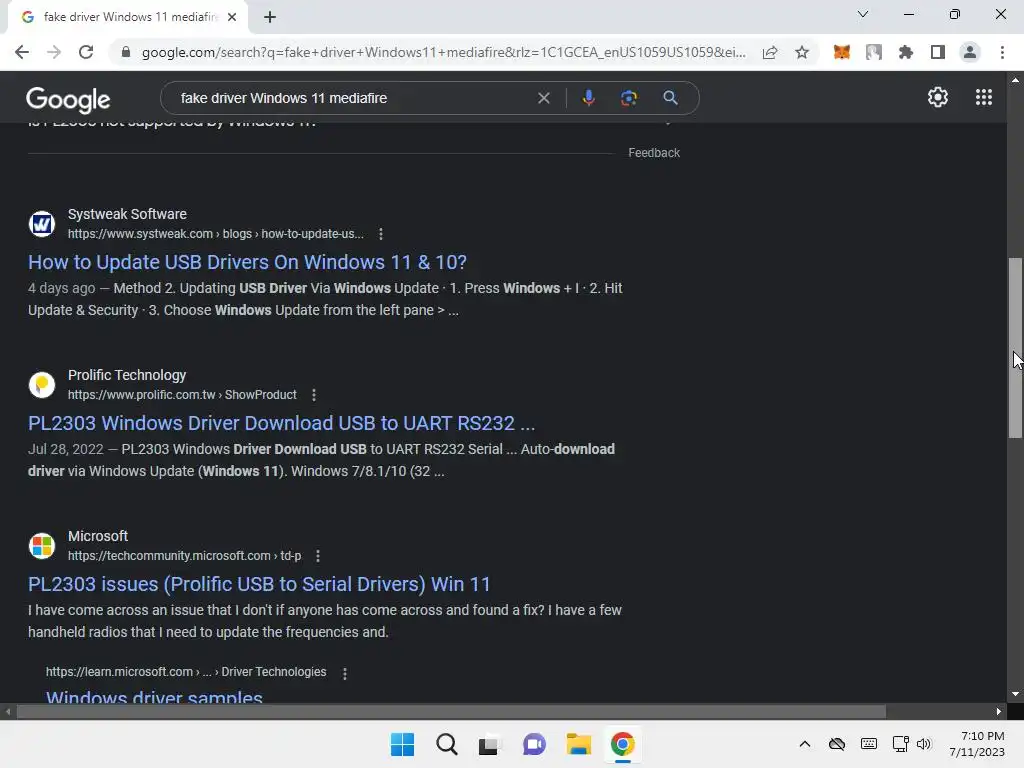Open Task View on taskbar

click(x=489, y=744)
